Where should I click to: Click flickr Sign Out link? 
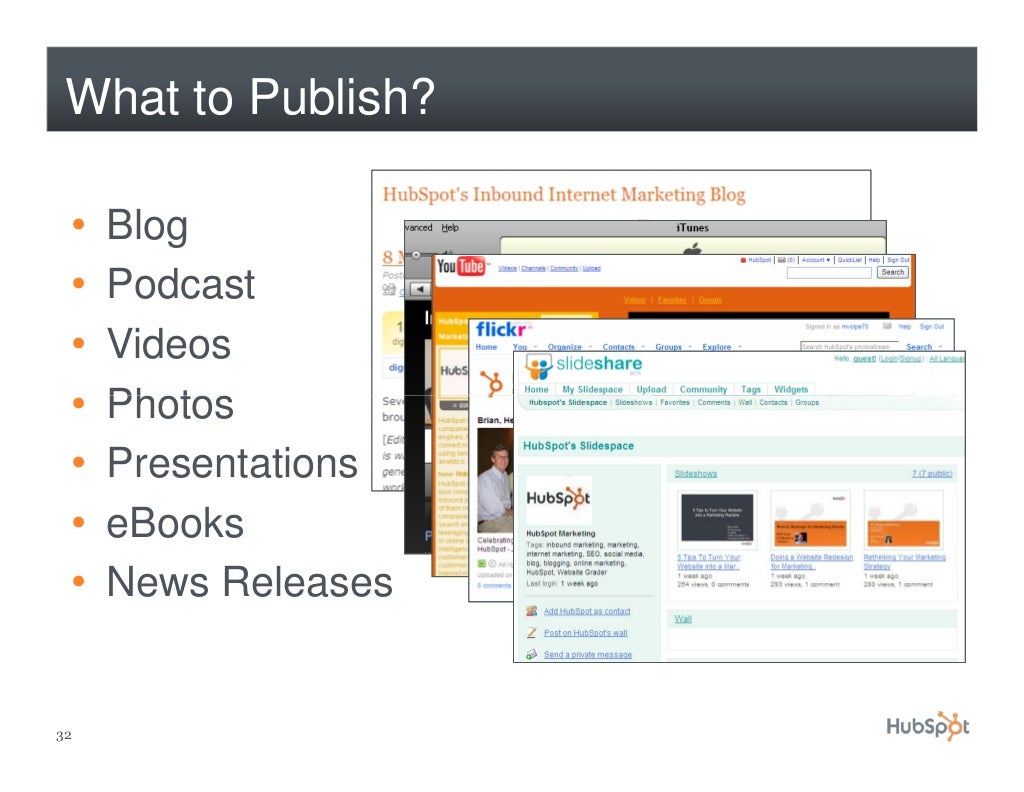(932, 326)
